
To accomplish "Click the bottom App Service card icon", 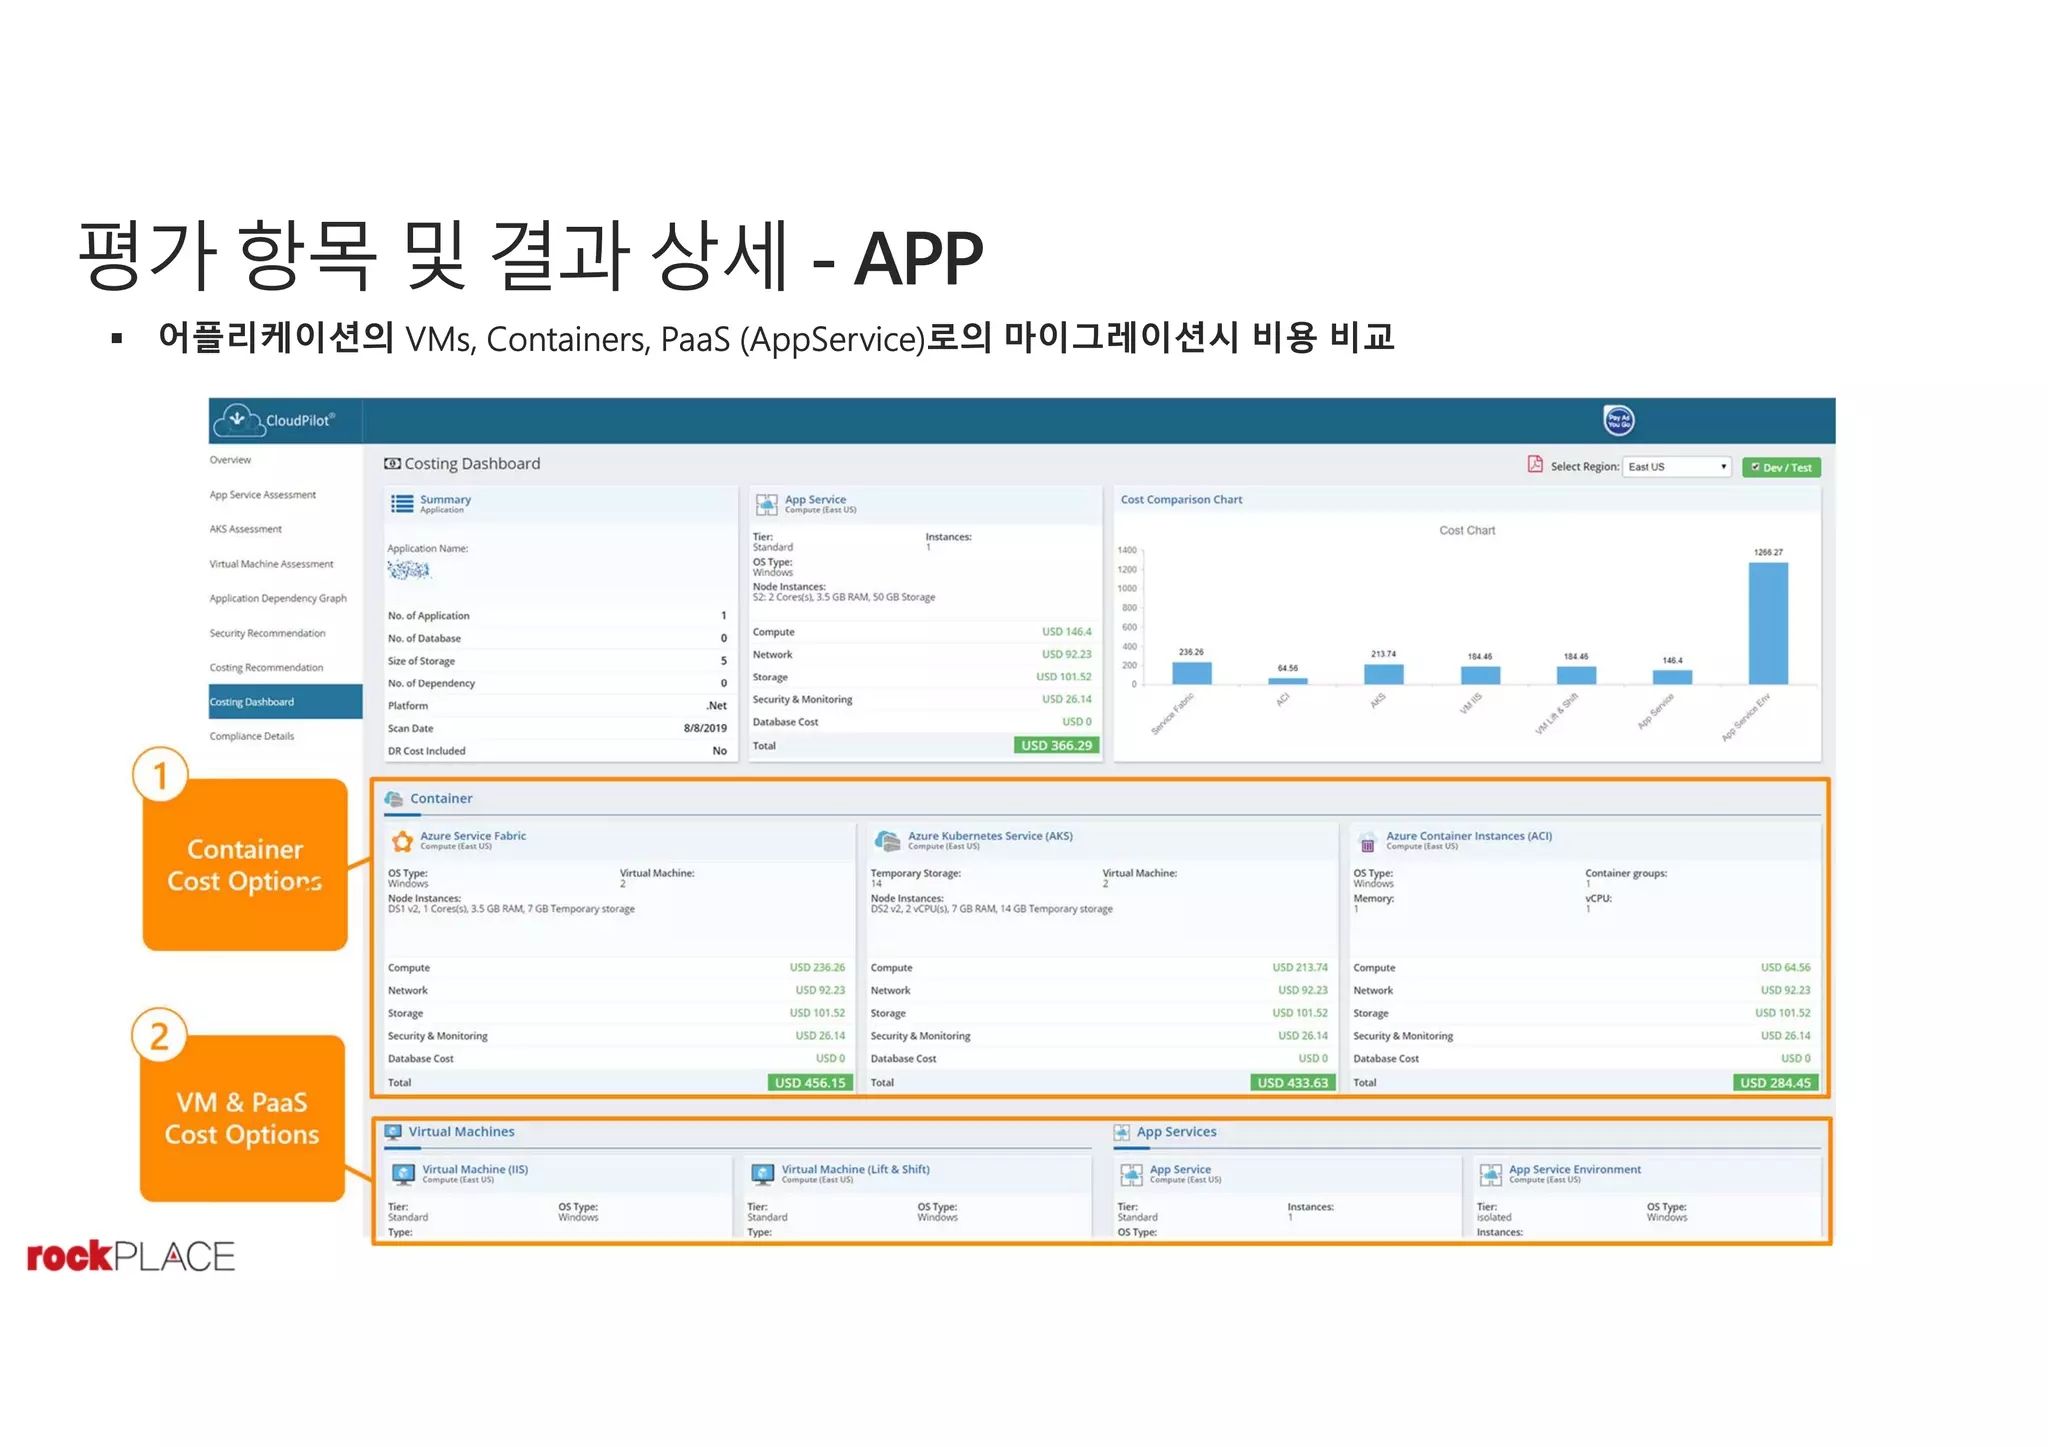I will (1131, 1174).
